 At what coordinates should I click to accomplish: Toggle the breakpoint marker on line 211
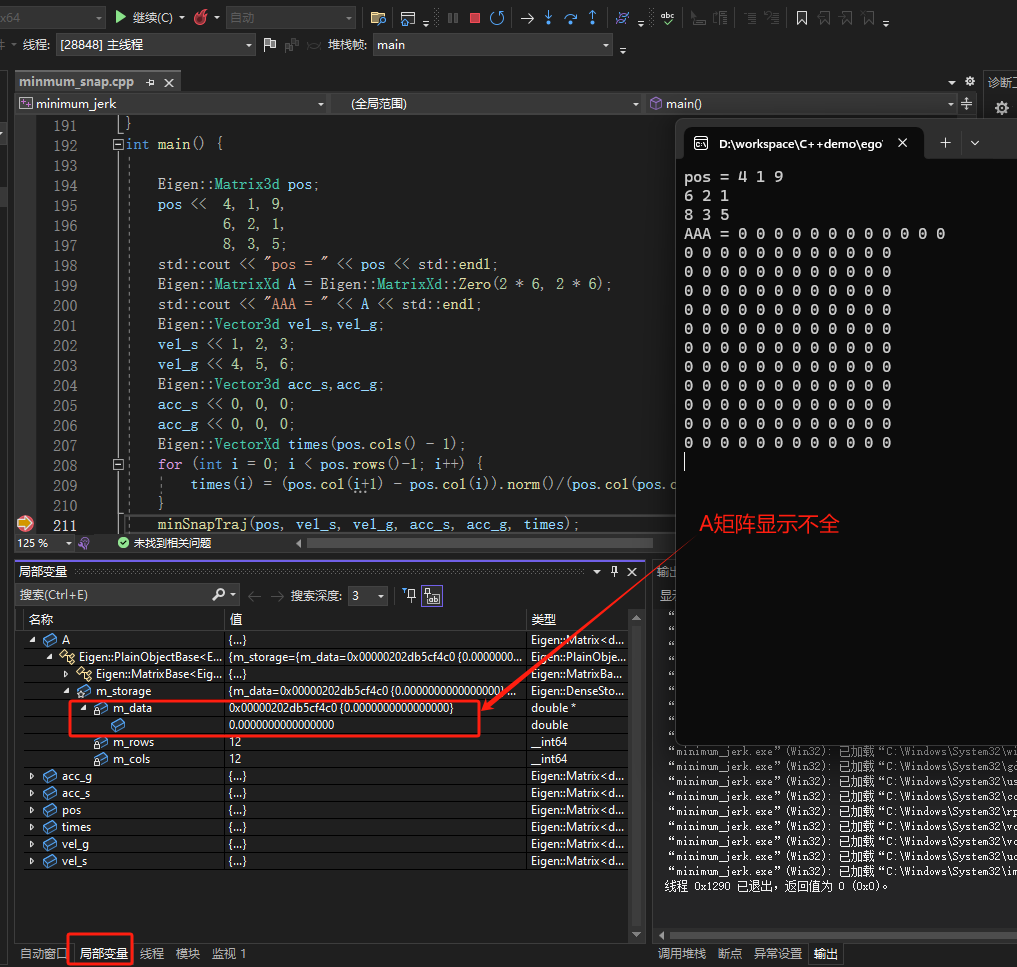[x=24, y=525]
